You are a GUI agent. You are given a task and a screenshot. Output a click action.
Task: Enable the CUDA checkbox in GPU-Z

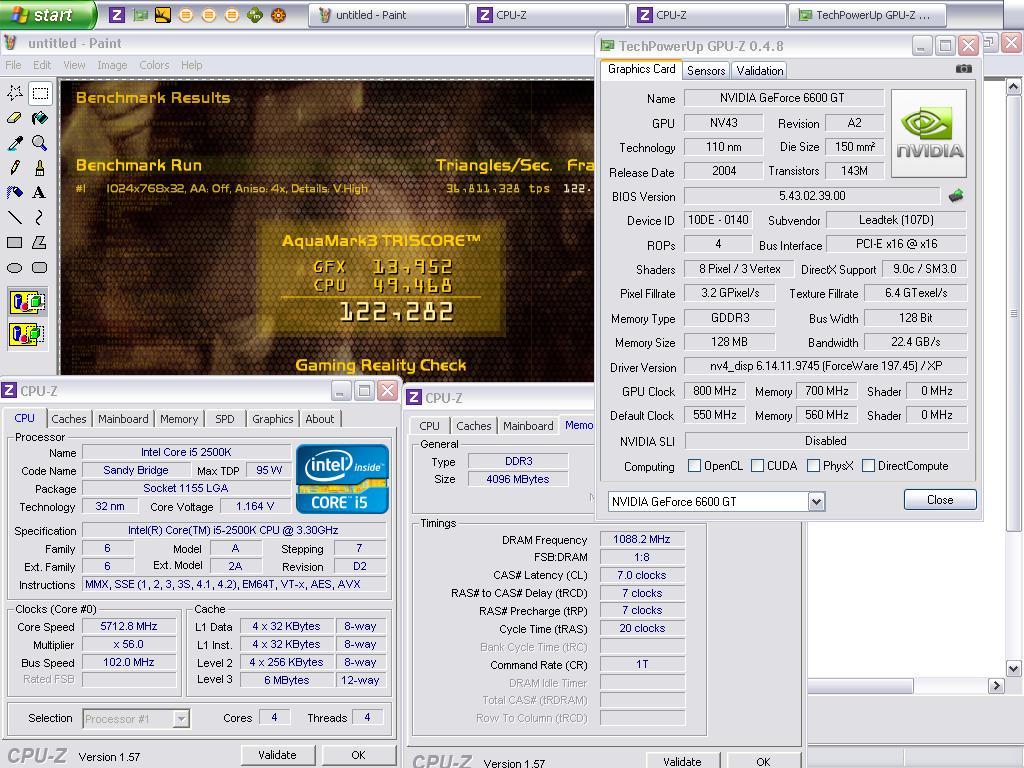[758, 466]
